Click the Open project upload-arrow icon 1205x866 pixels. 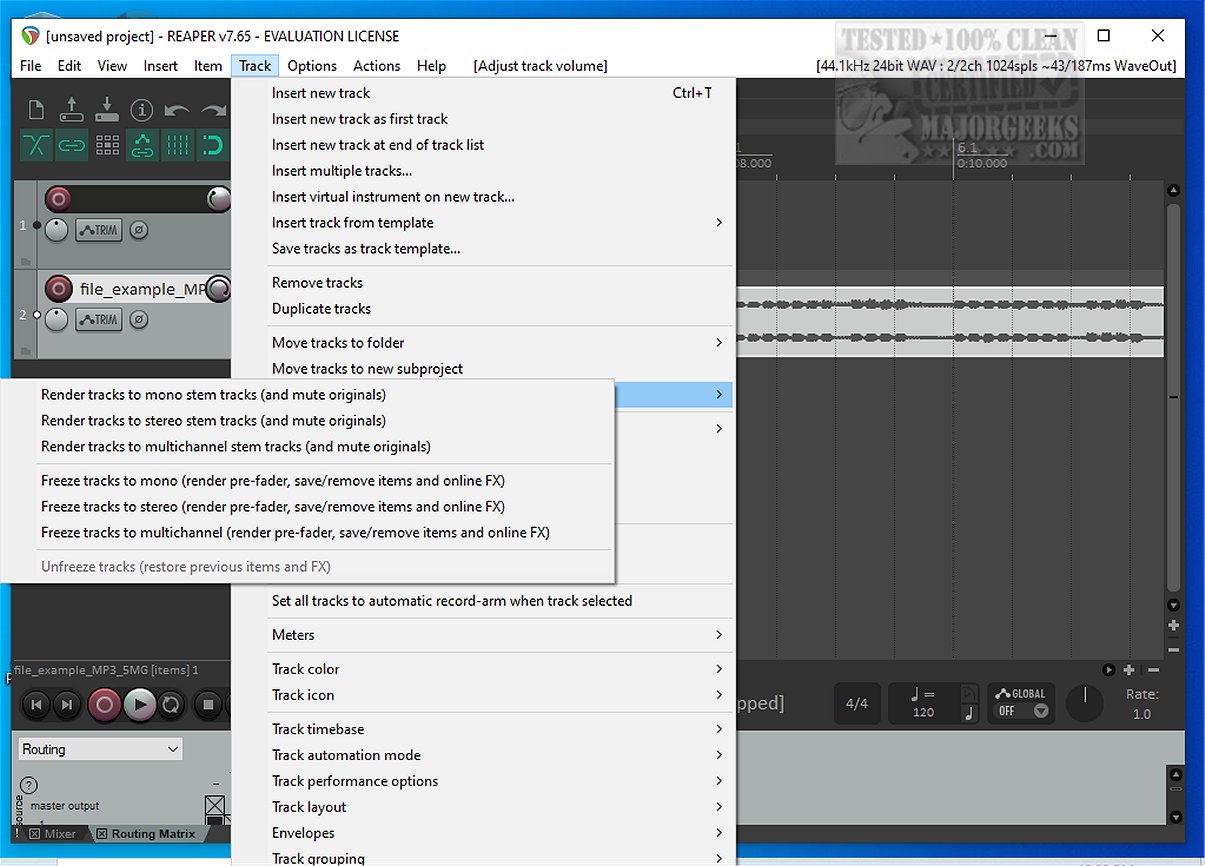[x=71, y=109]
